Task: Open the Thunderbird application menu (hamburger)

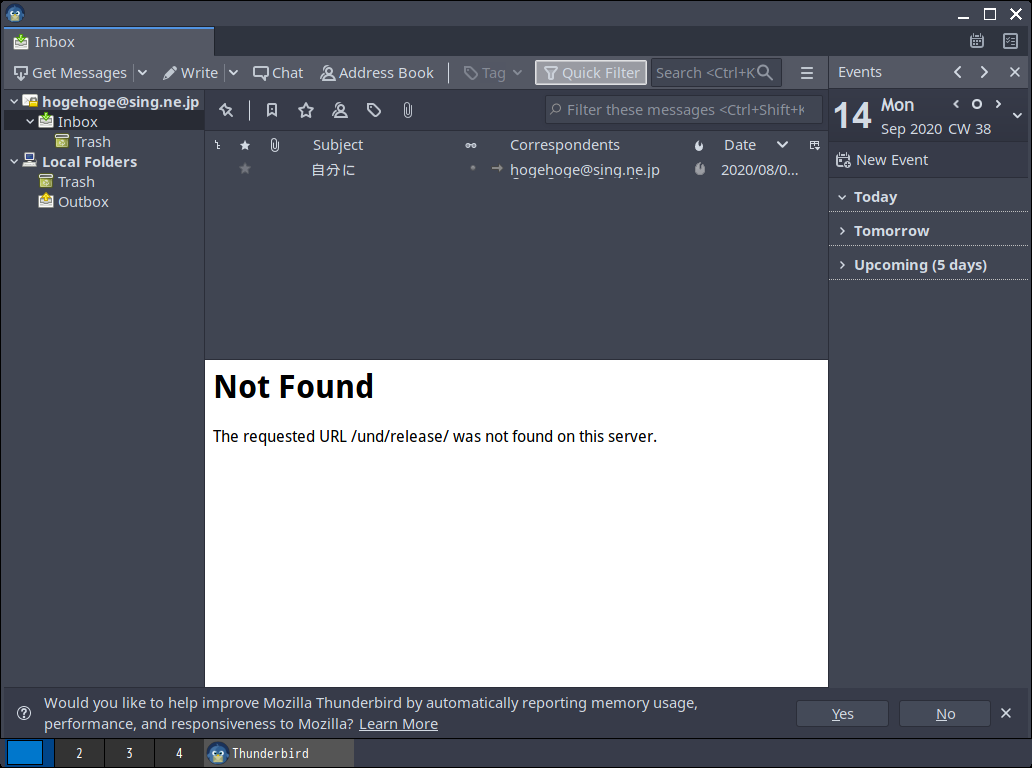Action: 807,72
